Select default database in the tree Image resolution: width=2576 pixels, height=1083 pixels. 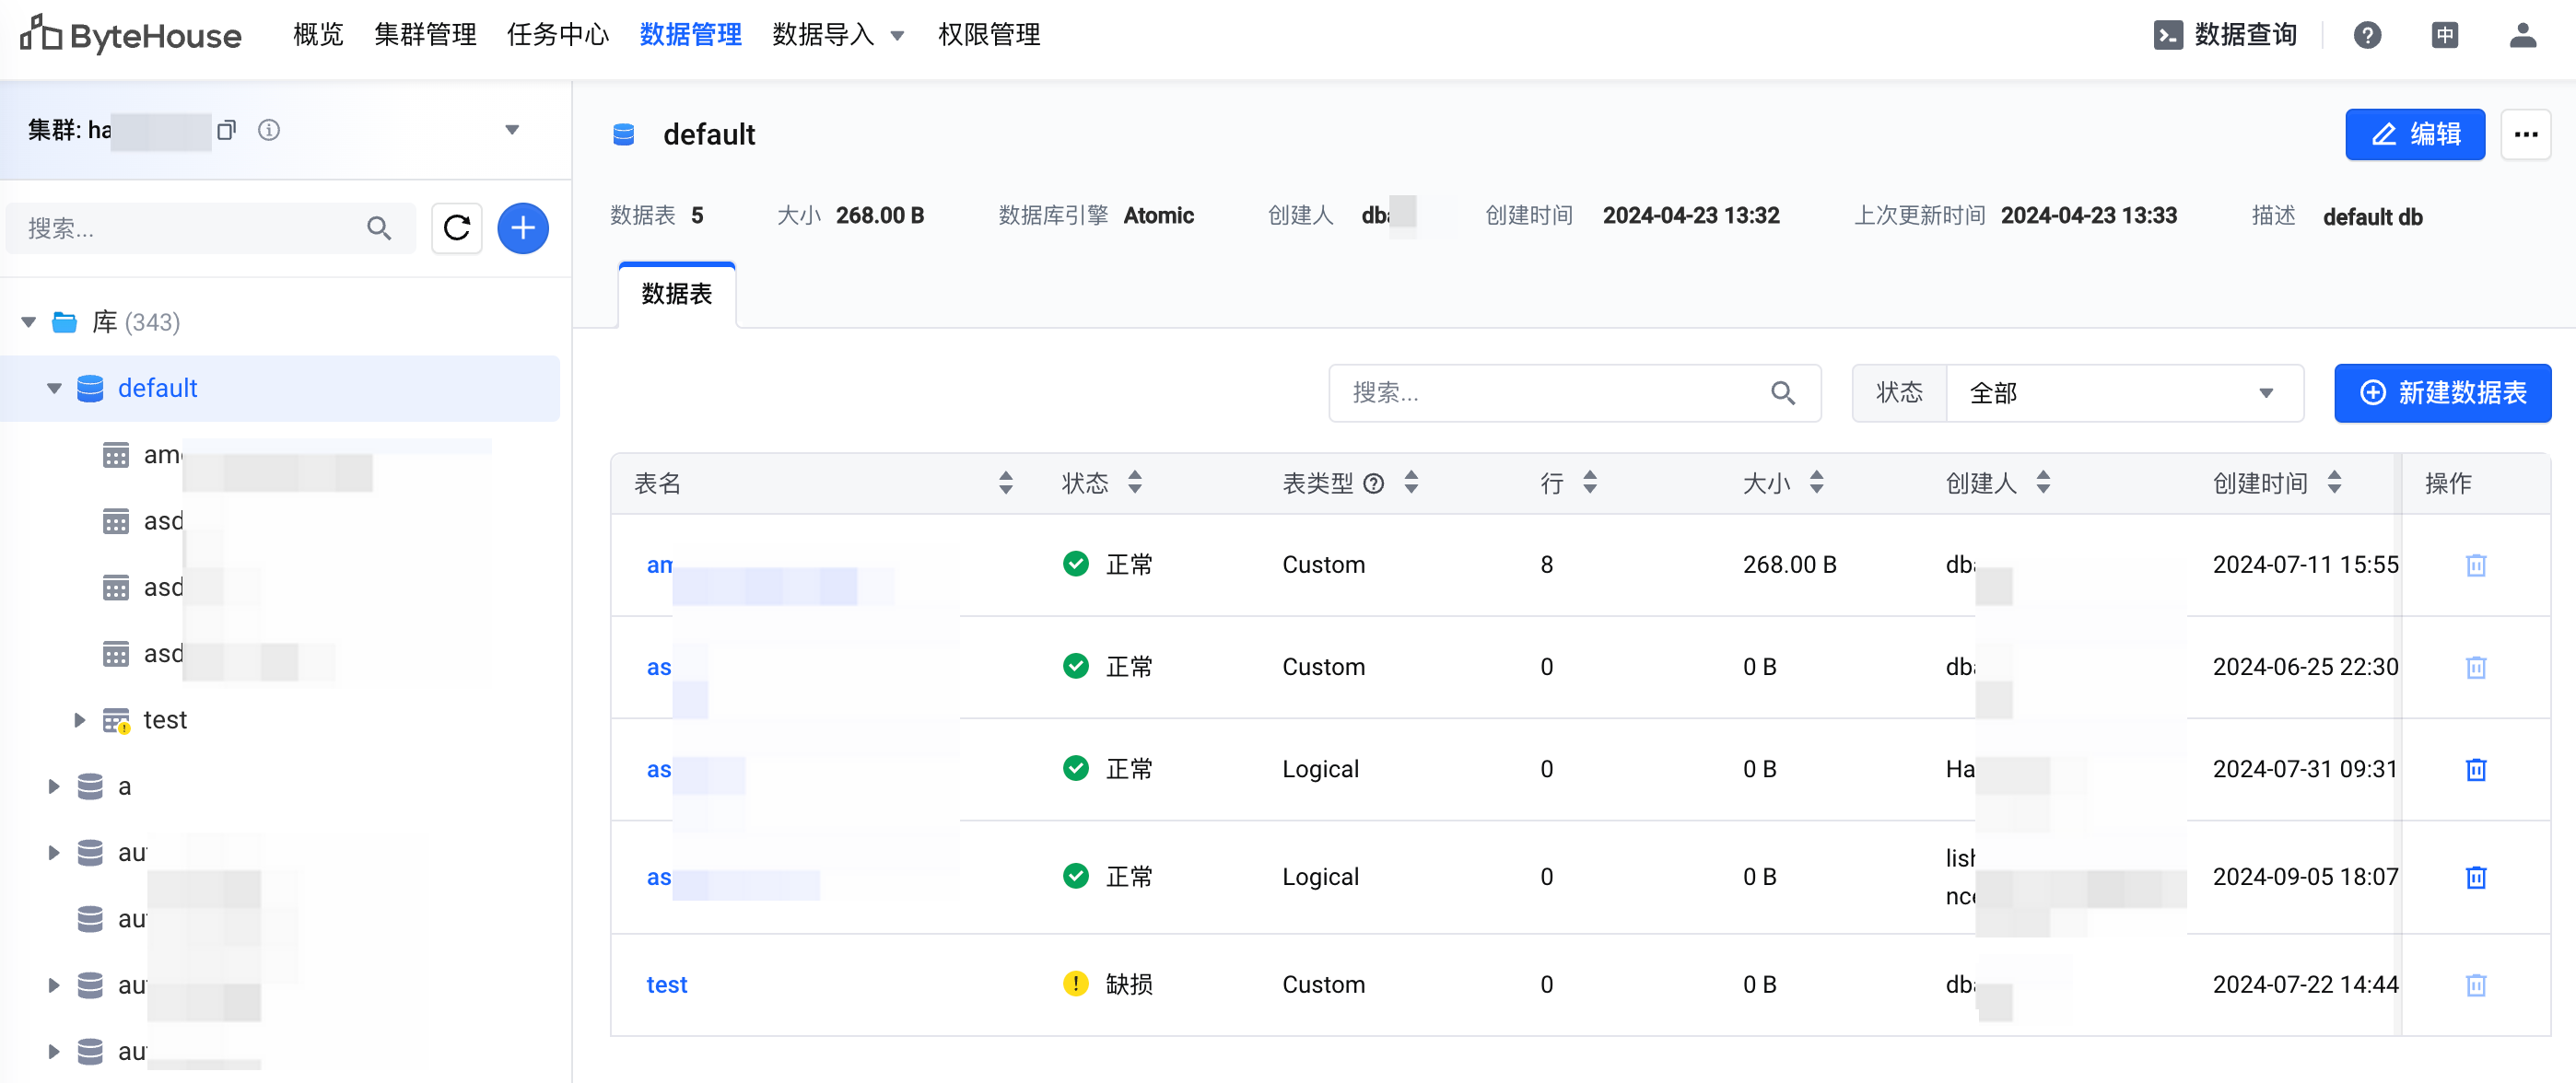pyautogui.click(x=157, y=388)
